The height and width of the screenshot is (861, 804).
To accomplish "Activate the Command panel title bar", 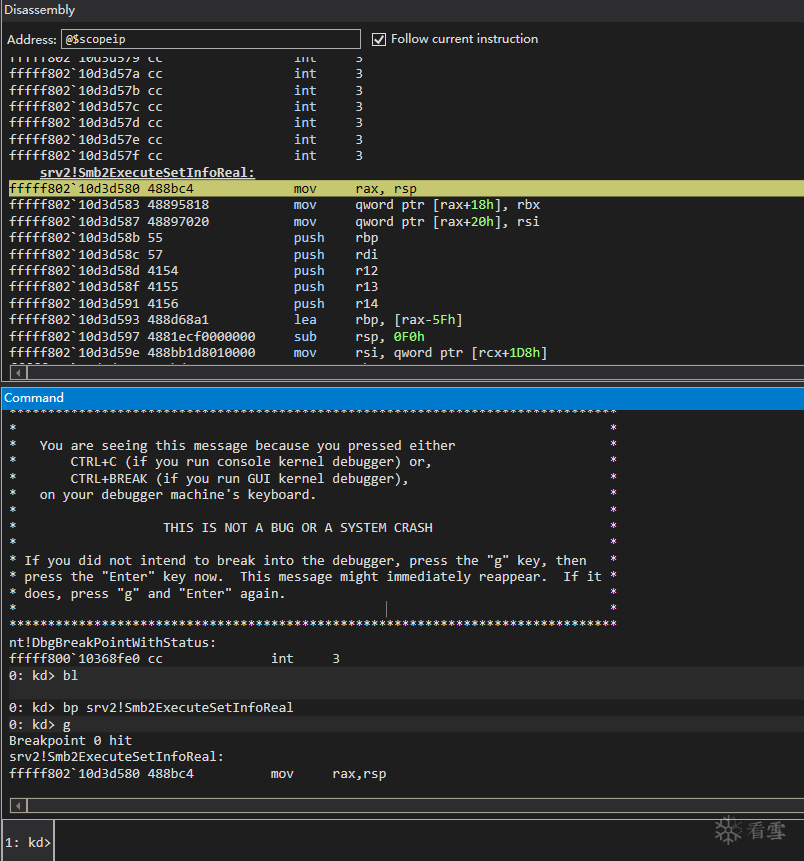I will tap(402, 398).
